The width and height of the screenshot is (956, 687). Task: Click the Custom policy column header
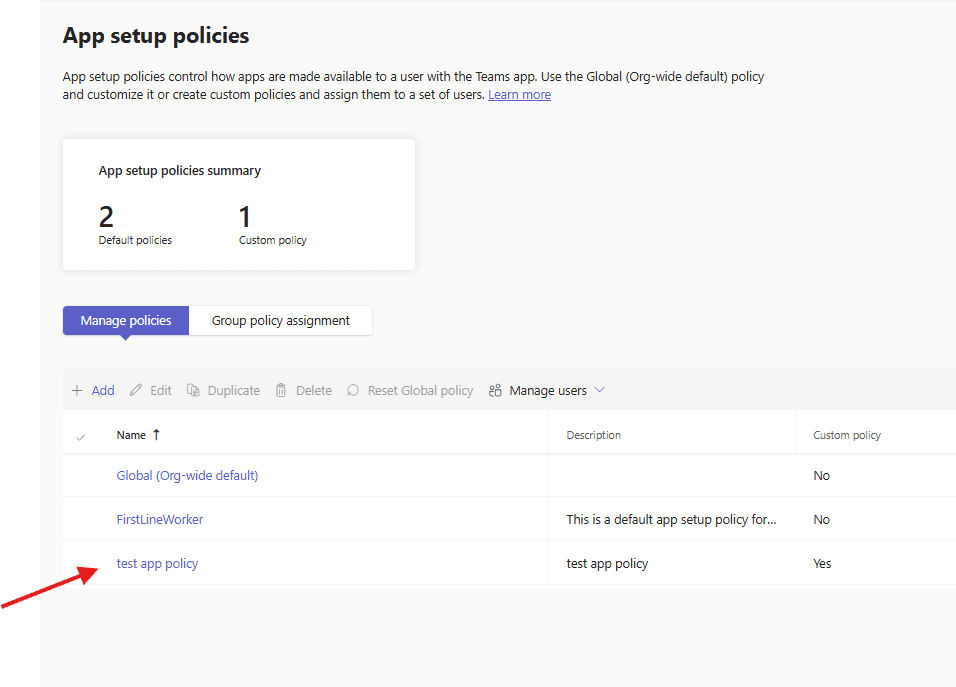846,435
